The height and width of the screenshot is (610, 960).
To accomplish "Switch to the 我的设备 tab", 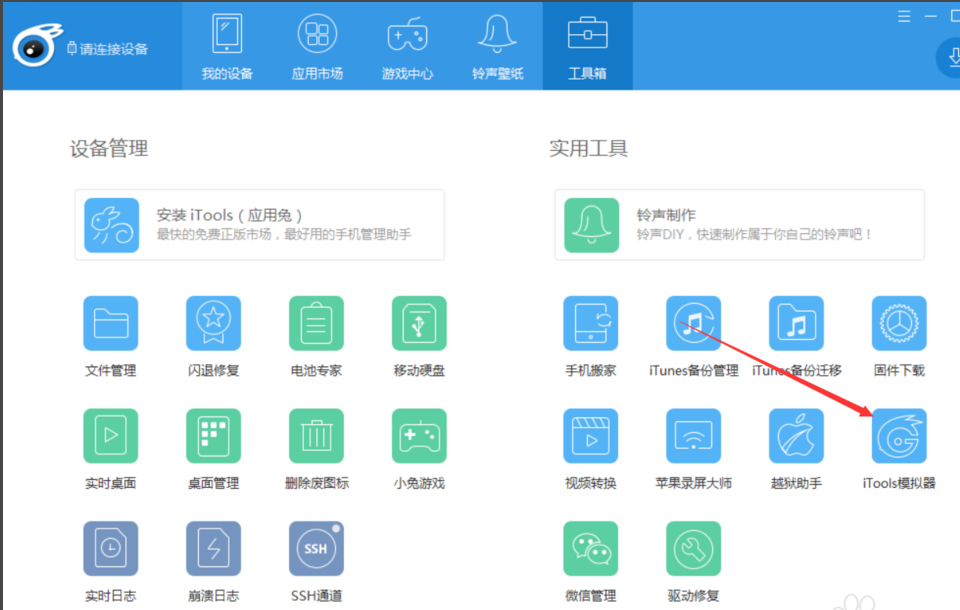I will [x=227, y=46].
